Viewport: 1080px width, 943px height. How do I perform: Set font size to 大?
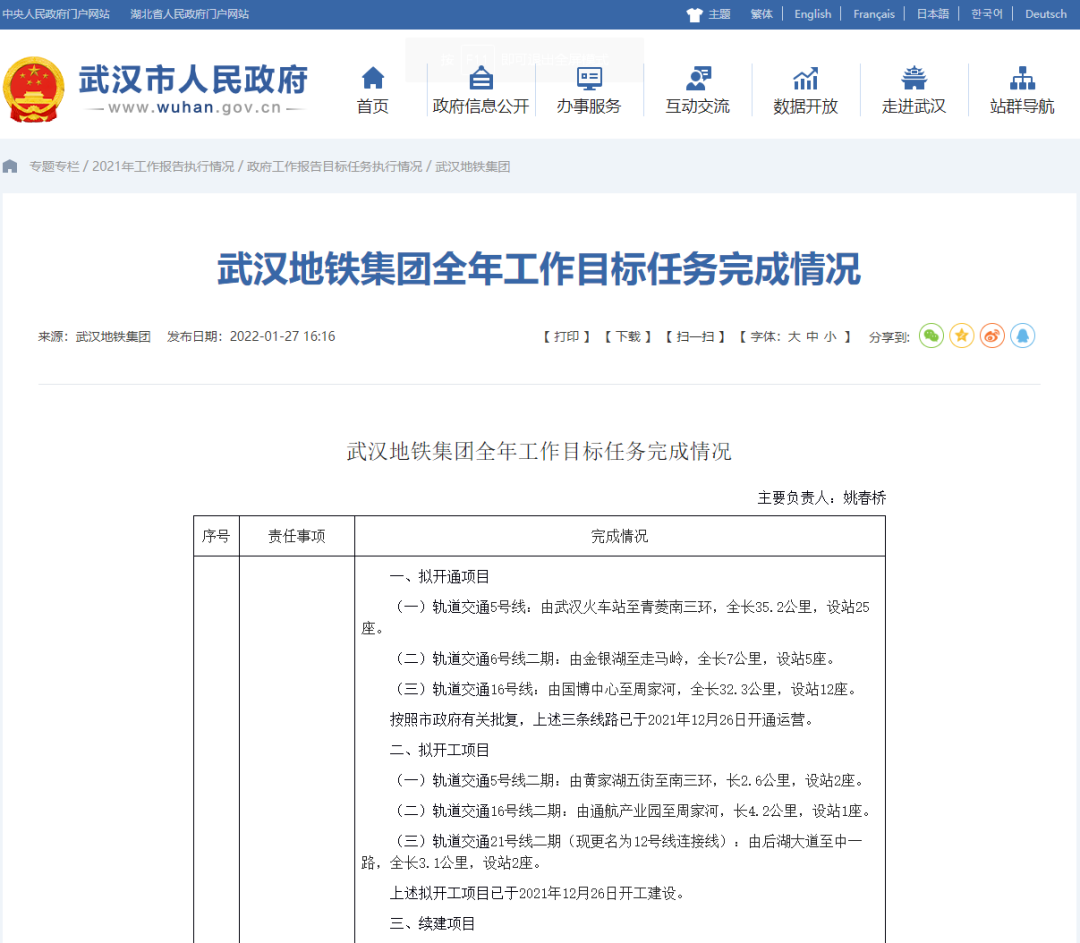tap(793, 337)
